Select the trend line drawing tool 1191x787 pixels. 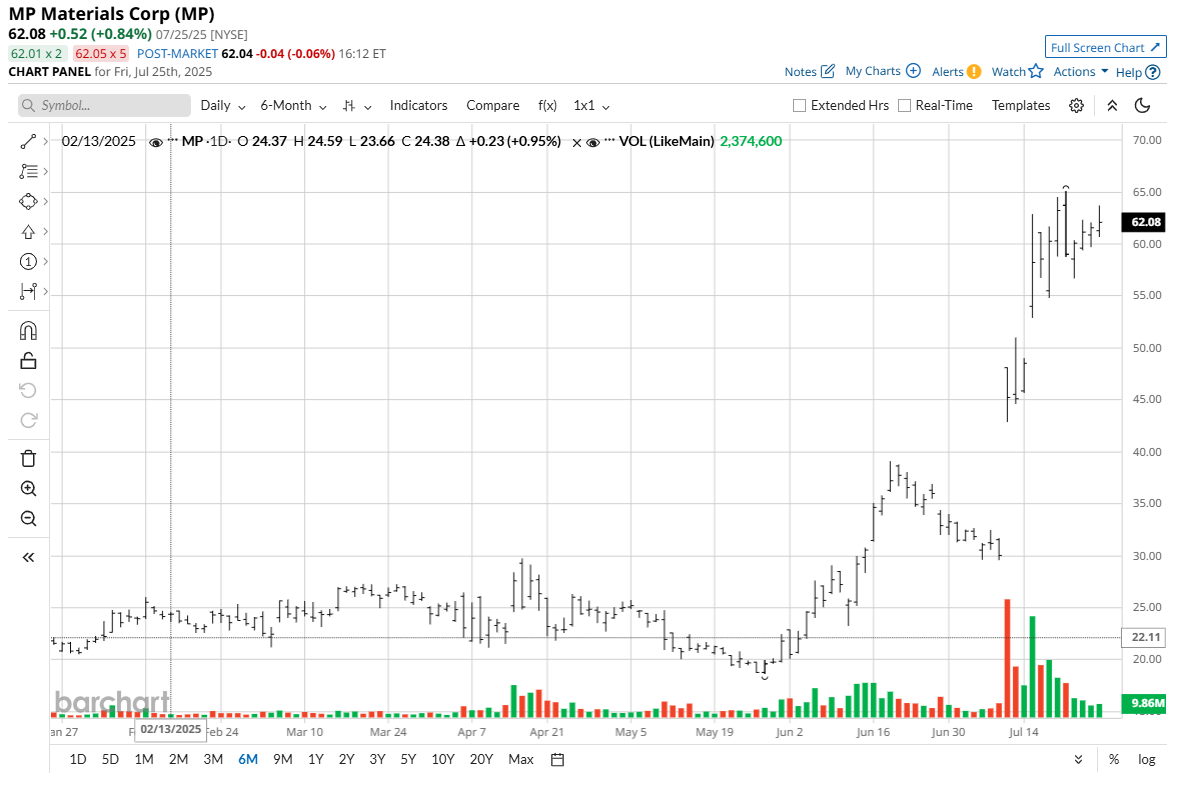28,142
